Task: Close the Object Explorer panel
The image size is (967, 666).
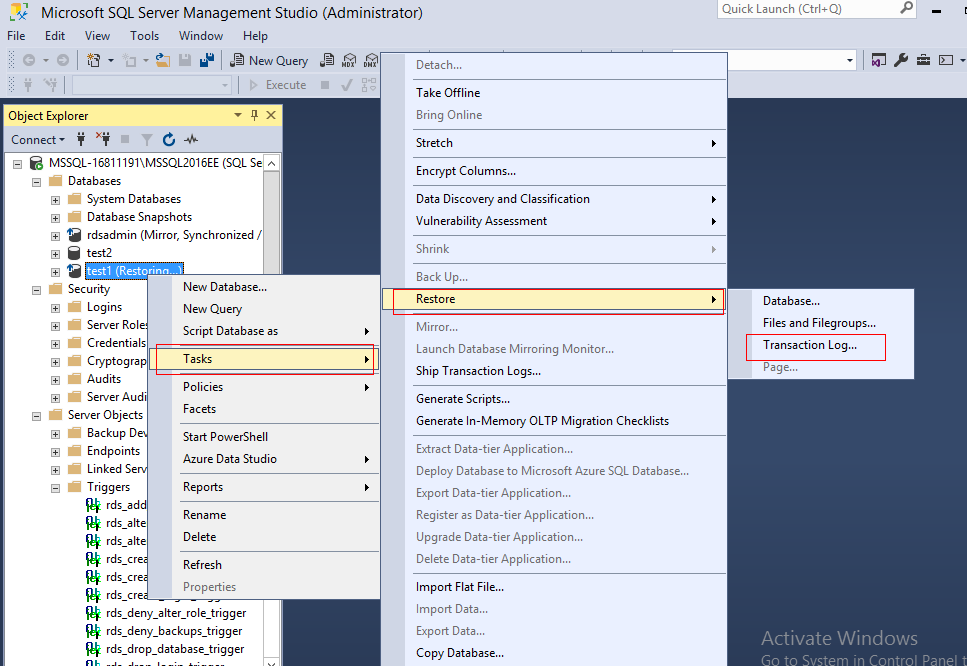Action: pos(271,115)
